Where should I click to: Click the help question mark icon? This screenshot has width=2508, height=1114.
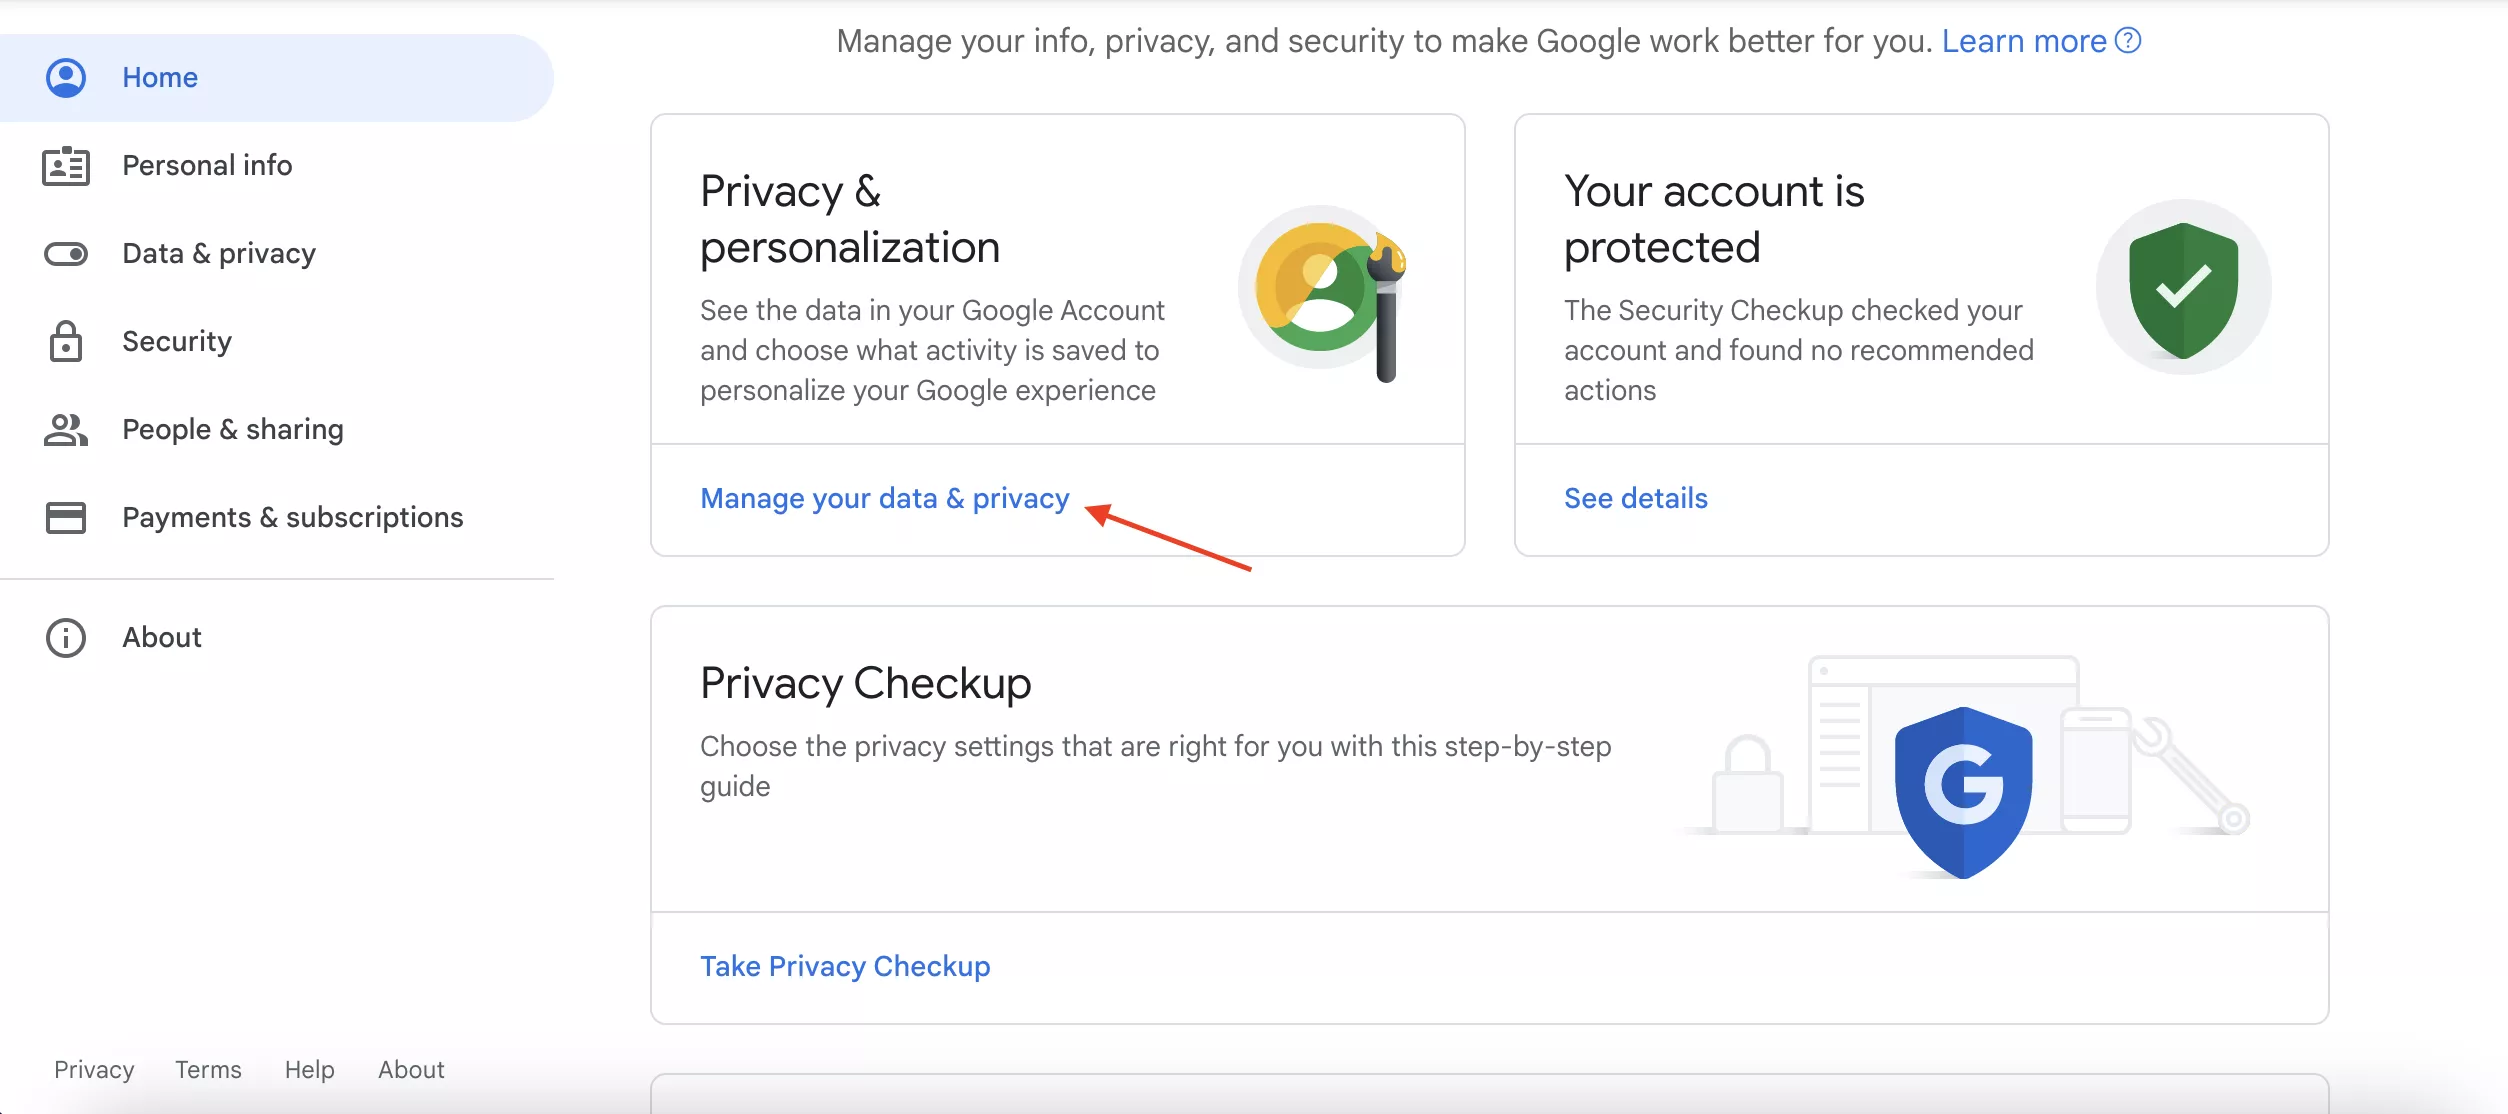pyautogui.click(x=2128, y=41)
